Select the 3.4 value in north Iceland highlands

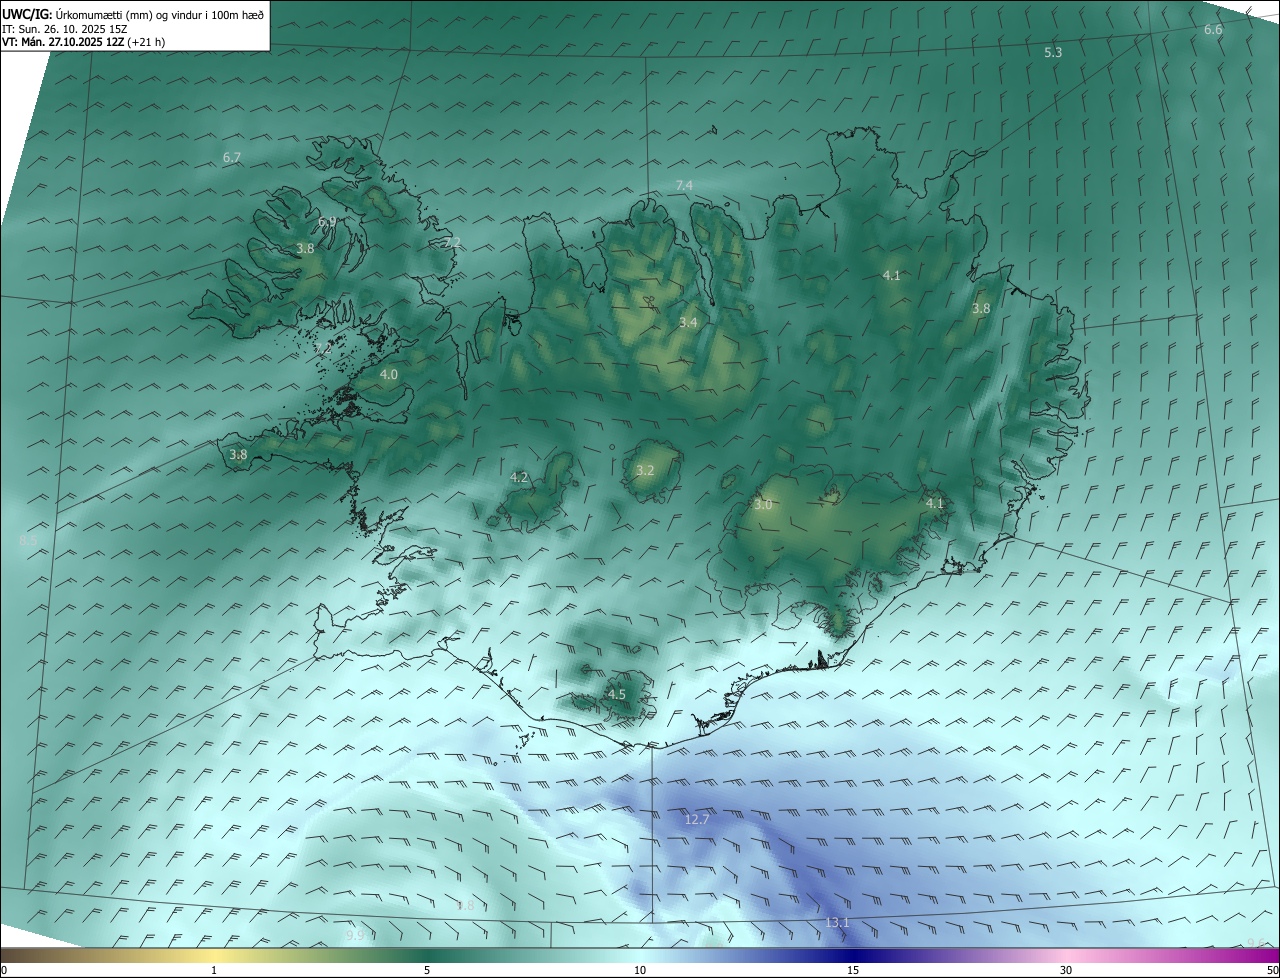coord(688,322)
